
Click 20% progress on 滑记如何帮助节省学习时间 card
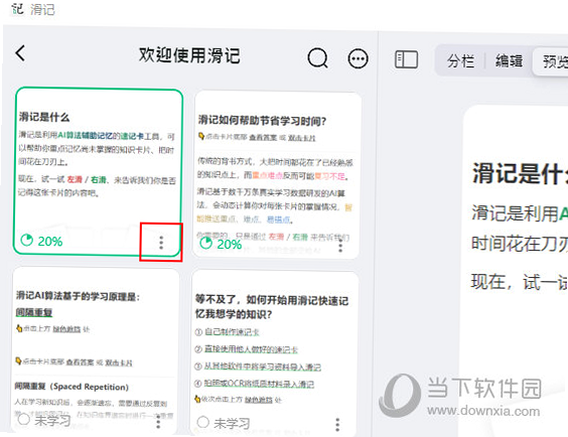click(221, 244)
